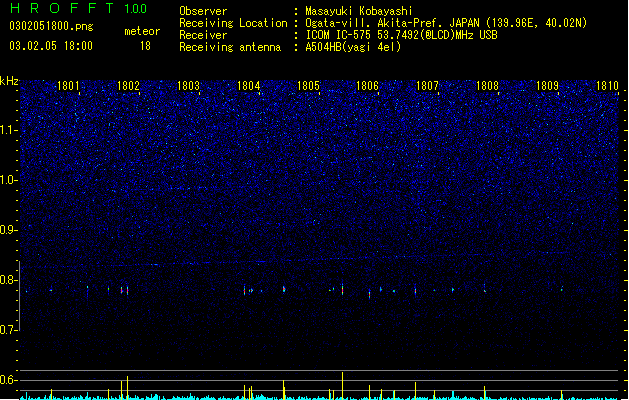
Task: Click the 1804 time marker label
Action: tap(248, 86)
